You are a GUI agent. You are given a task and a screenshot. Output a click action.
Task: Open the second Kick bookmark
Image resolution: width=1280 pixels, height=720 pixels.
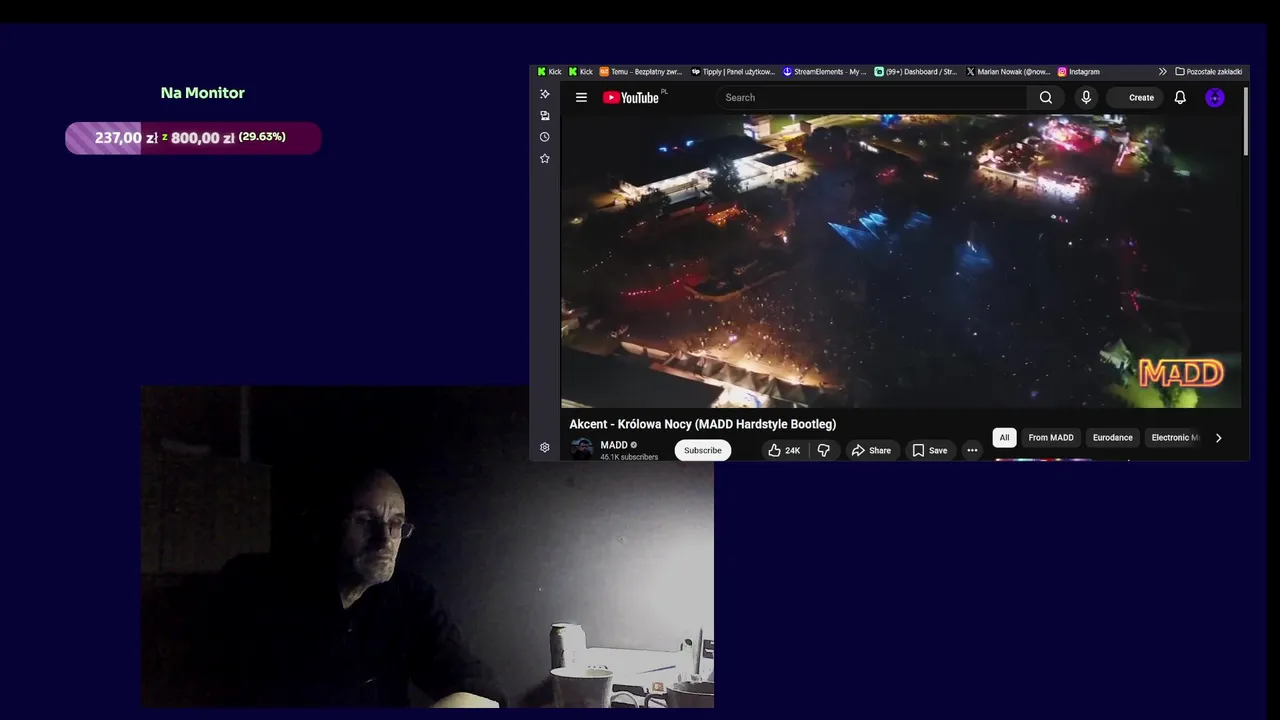(x=581, y=72)
